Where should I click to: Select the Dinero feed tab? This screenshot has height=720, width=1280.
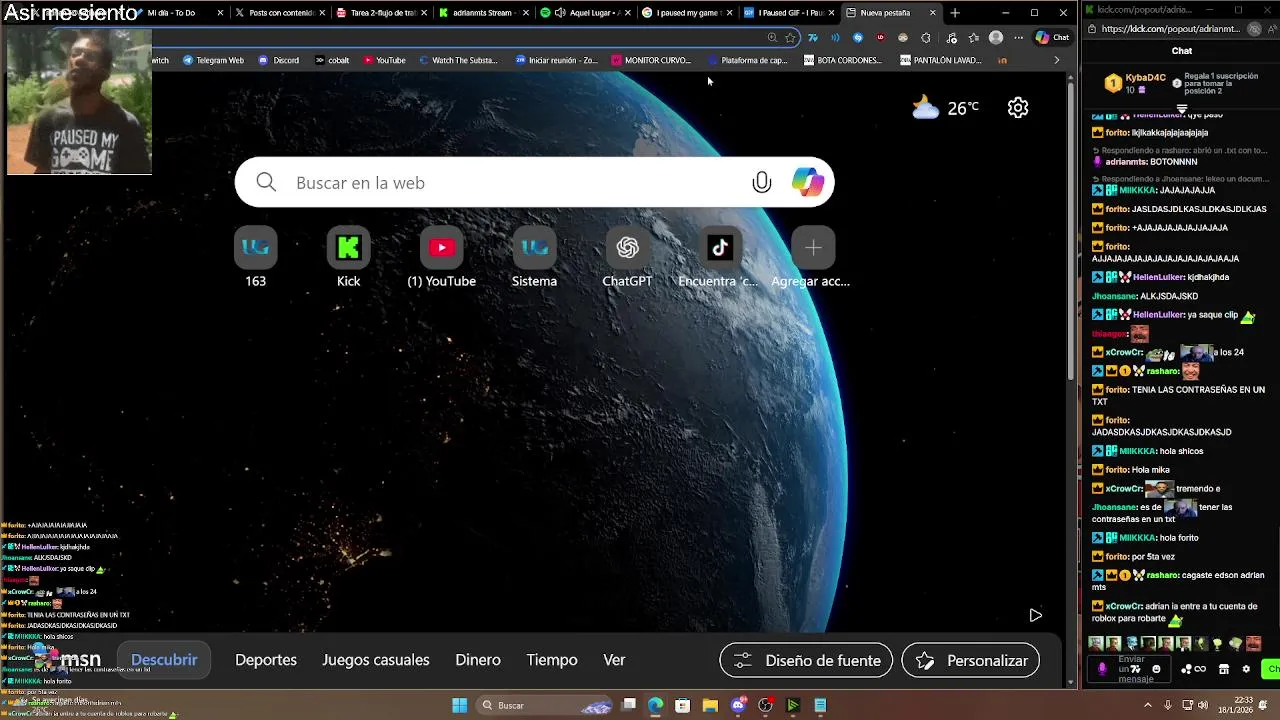[x=478, y=660]
